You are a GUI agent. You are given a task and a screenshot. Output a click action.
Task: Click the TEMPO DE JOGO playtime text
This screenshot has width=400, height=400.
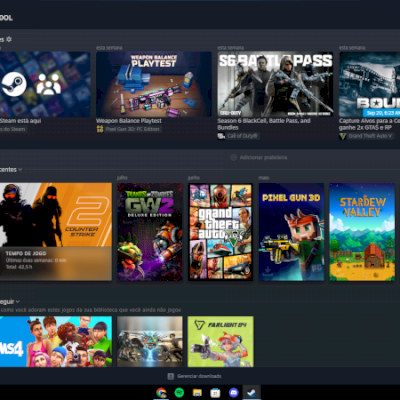pos(26,253)
